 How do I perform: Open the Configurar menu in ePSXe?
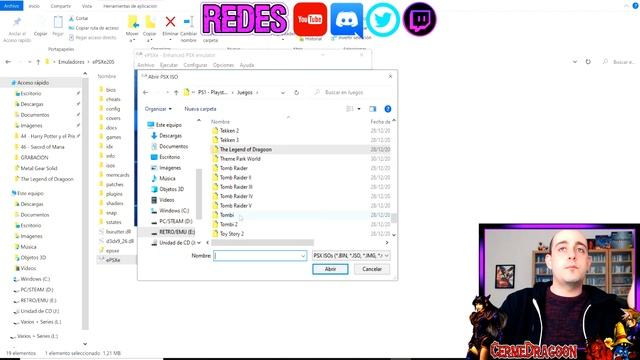pyautogui.click(x=196, y=65)
